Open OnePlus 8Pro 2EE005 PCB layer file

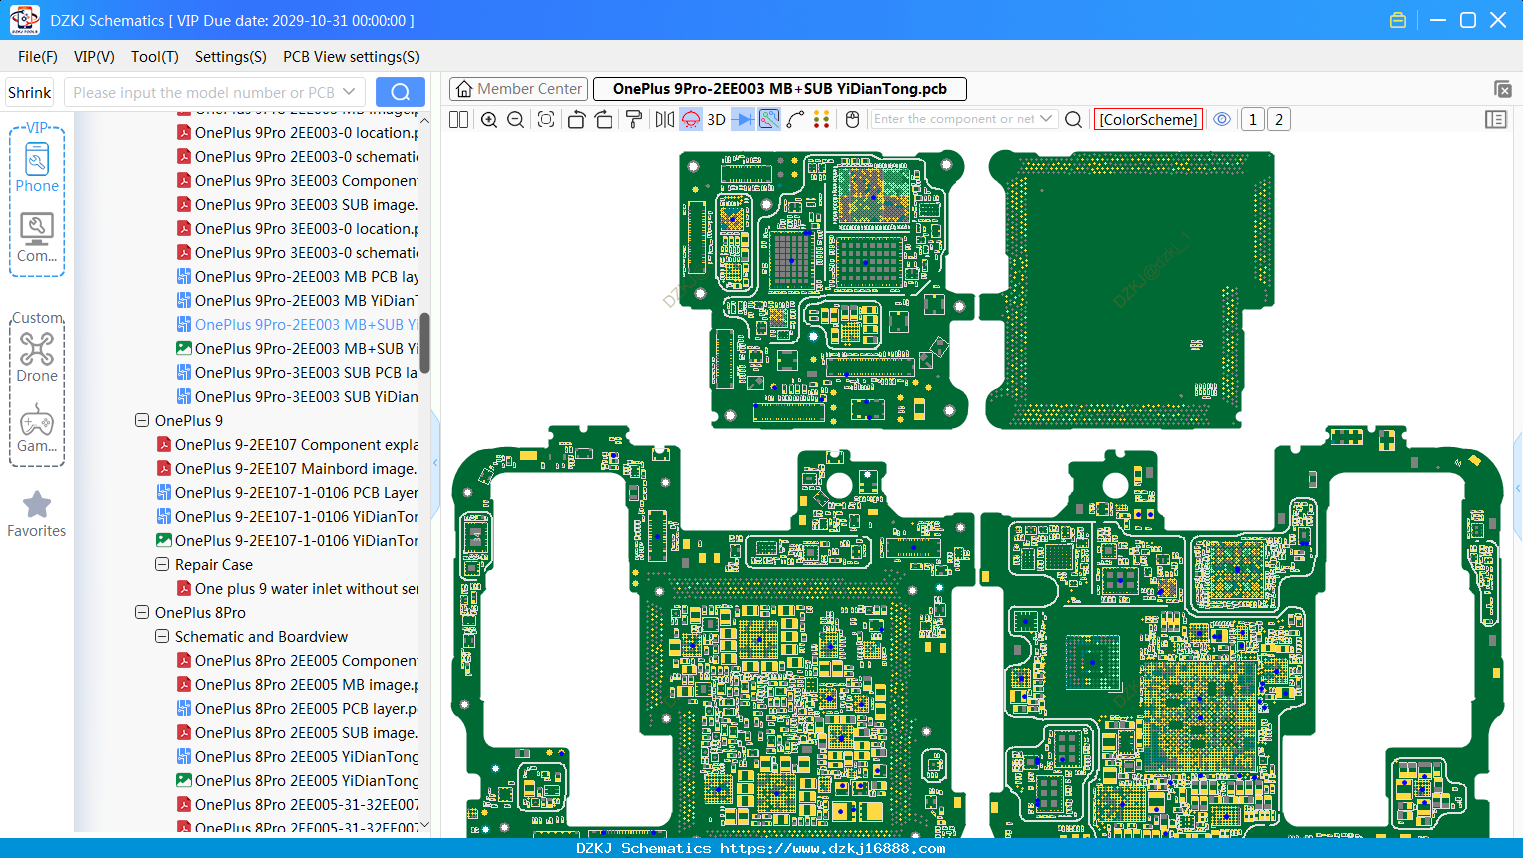pos(297,709)
